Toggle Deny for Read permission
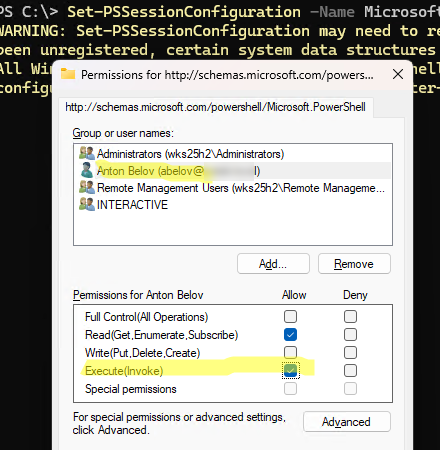The width and height of the screenshot is (440, 450). 350,334
